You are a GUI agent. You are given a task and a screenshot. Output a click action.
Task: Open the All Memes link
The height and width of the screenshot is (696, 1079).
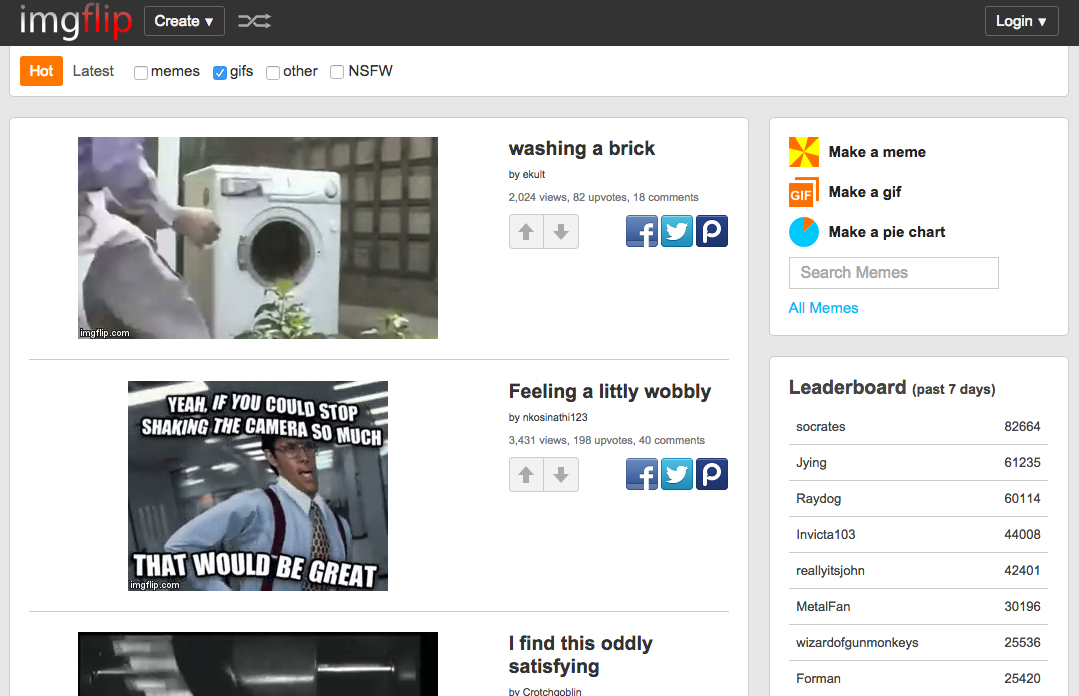tap(823, 308)
